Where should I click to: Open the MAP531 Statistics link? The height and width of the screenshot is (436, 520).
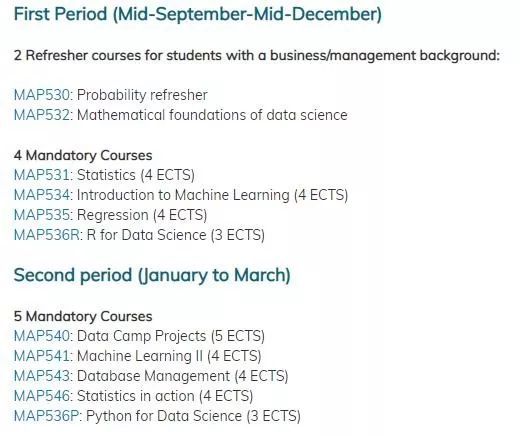point(42,175)
